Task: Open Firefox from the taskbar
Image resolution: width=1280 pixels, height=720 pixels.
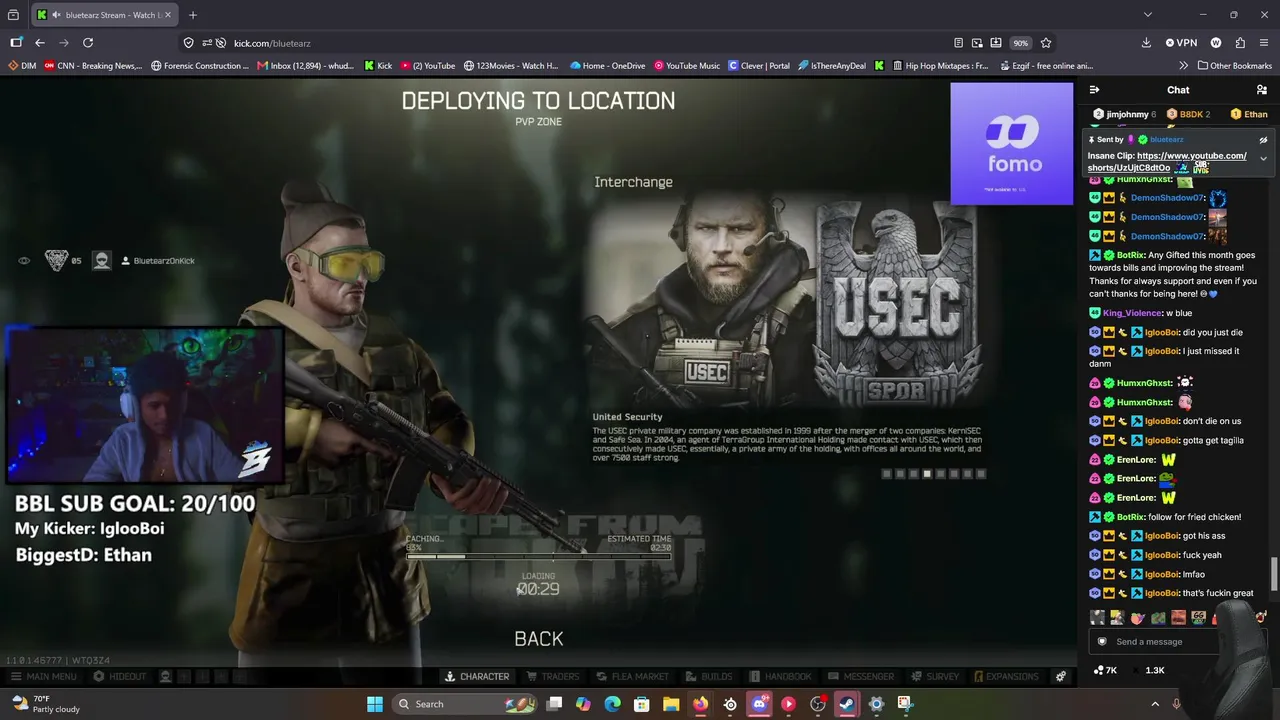Action: click(700, 704)
